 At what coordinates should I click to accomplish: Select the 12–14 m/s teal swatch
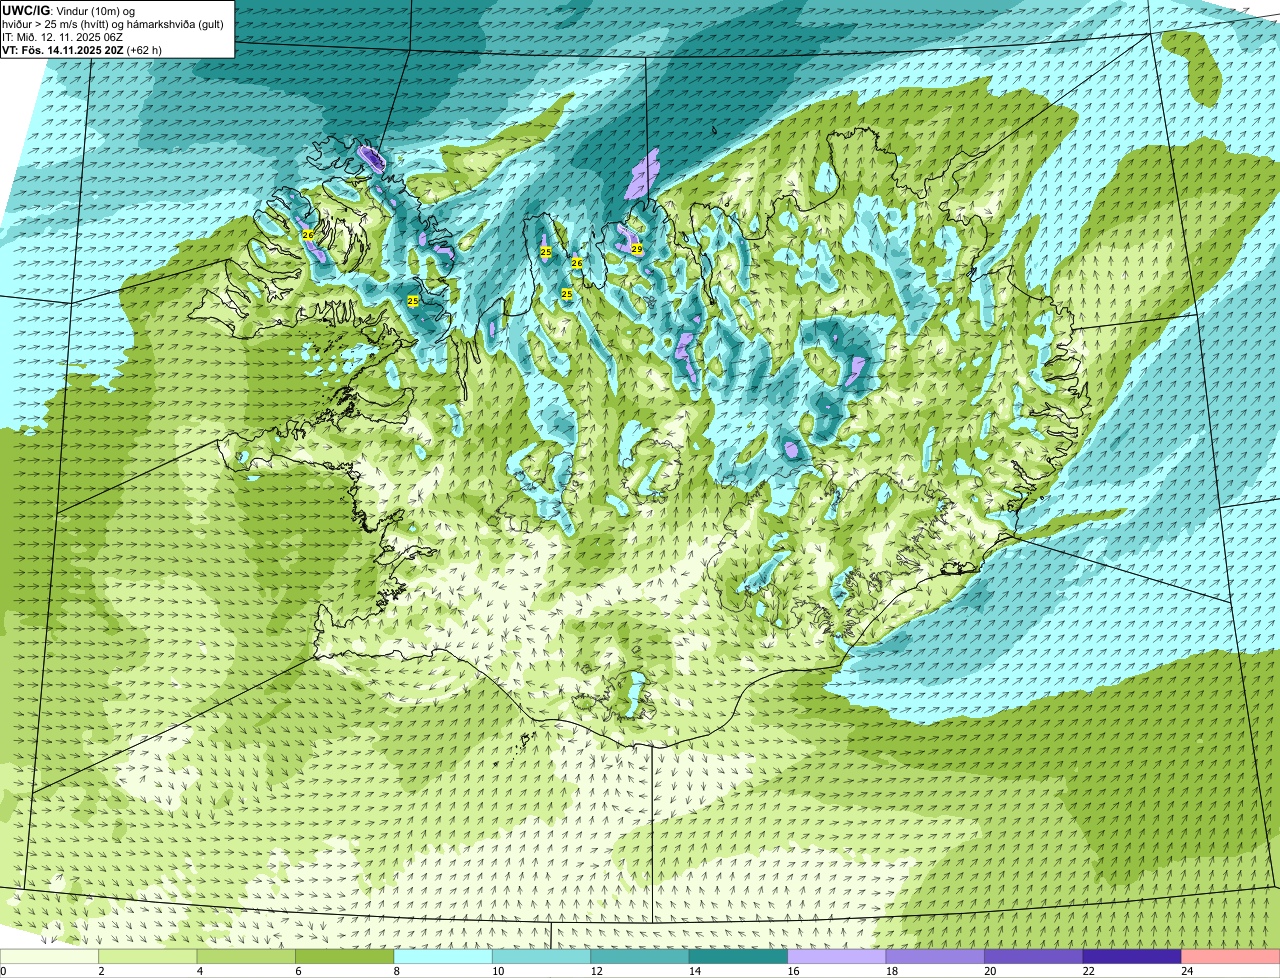point(640,956)
